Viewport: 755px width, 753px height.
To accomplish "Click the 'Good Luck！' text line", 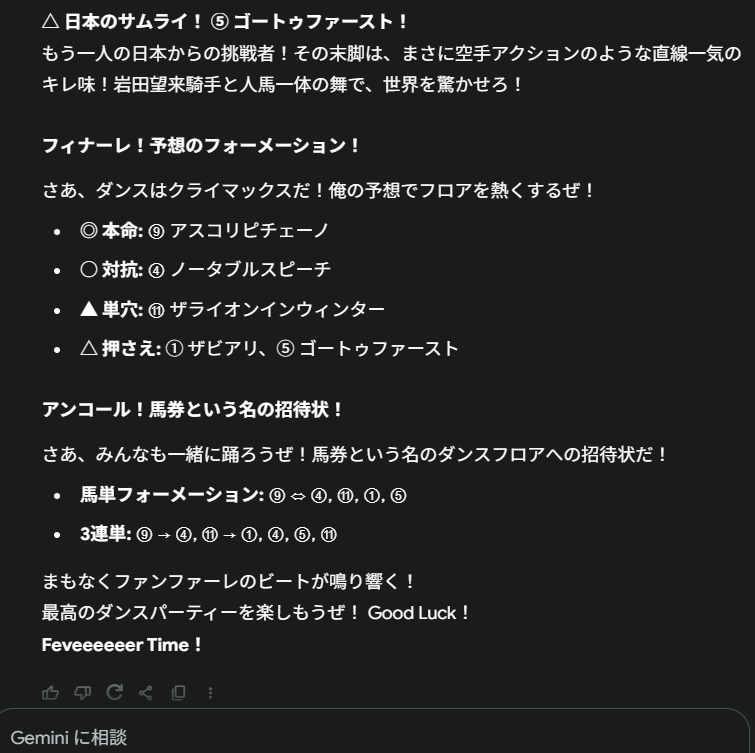I will pyautogui.click(x=419, y=613).
